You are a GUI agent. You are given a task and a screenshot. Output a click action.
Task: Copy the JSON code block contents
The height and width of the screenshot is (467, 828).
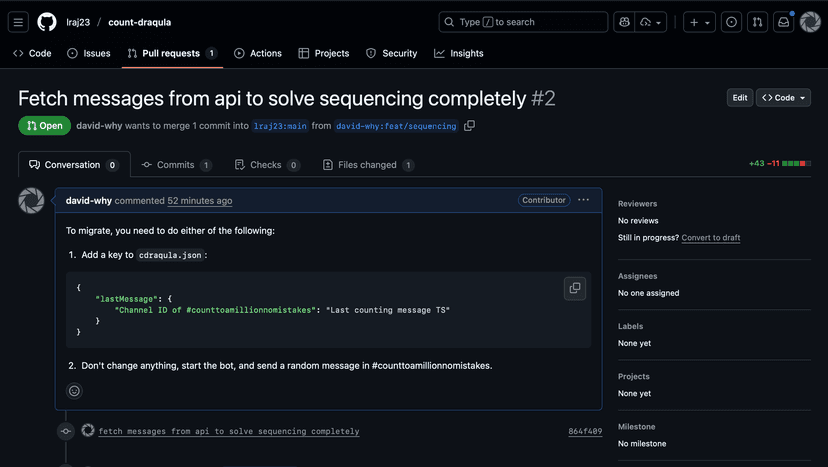coord(575,288)
